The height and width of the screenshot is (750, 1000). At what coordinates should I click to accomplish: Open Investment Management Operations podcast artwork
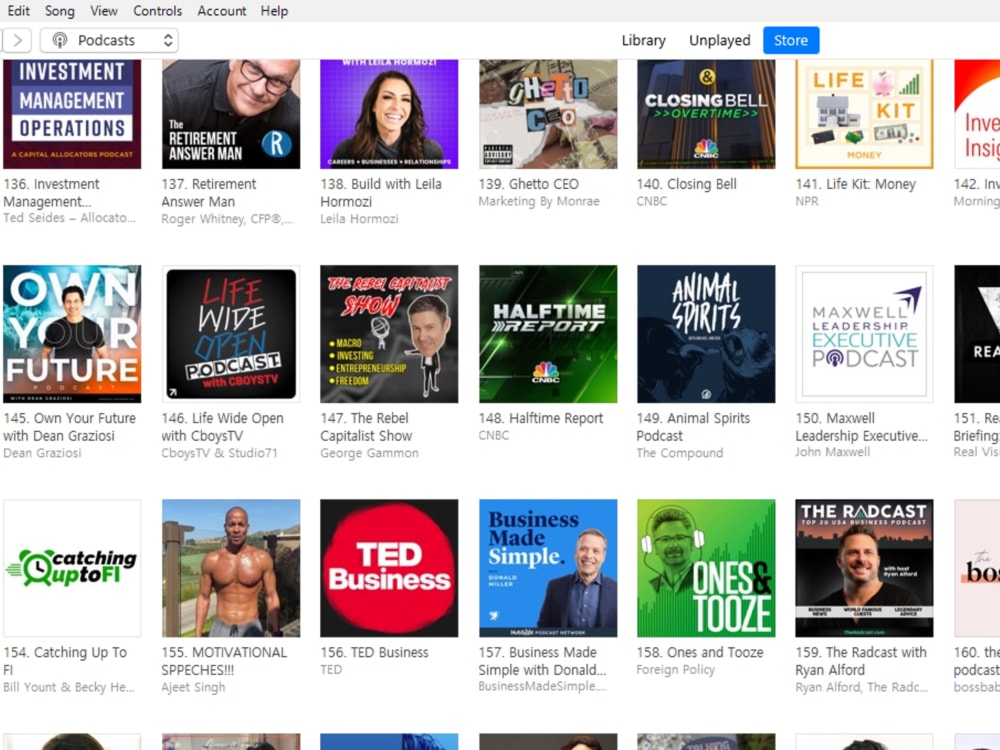pos(72,114)
